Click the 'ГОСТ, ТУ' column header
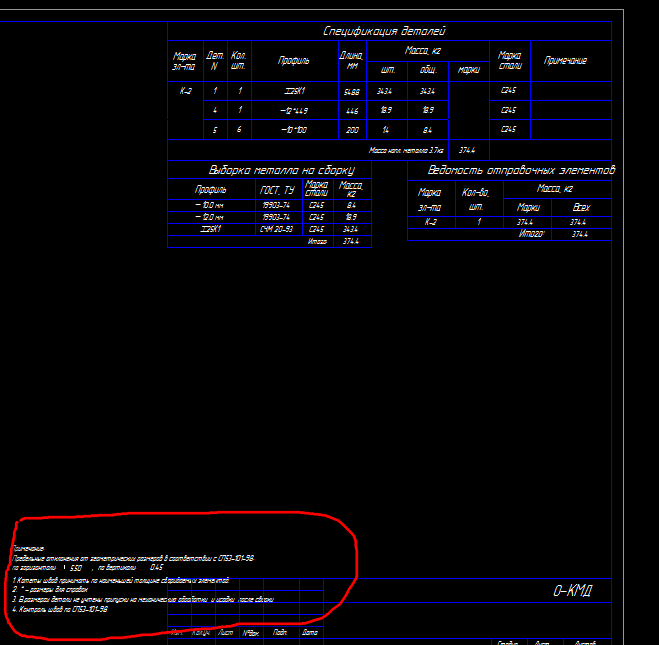Image resolution: width=659 pixels, height=645 pixels. 277,190
